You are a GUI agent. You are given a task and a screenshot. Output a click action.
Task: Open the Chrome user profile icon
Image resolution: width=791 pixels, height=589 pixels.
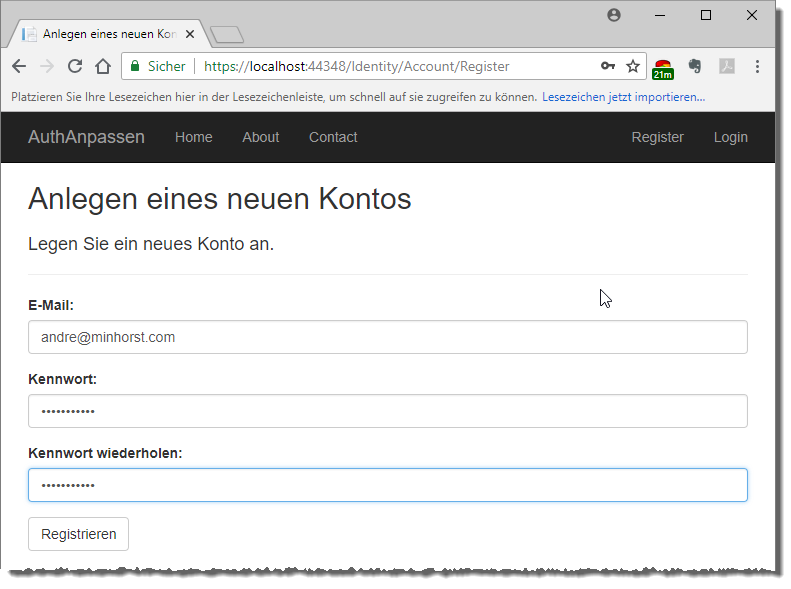click(x=614, y=15)
